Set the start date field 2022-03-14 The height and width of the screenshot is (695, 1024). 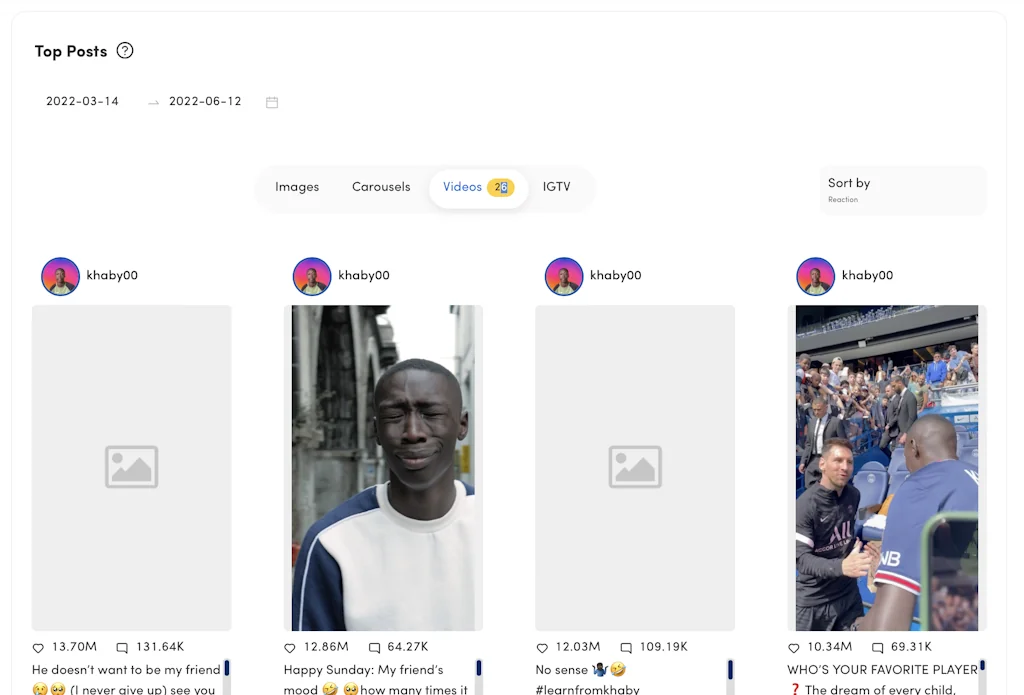82,101
